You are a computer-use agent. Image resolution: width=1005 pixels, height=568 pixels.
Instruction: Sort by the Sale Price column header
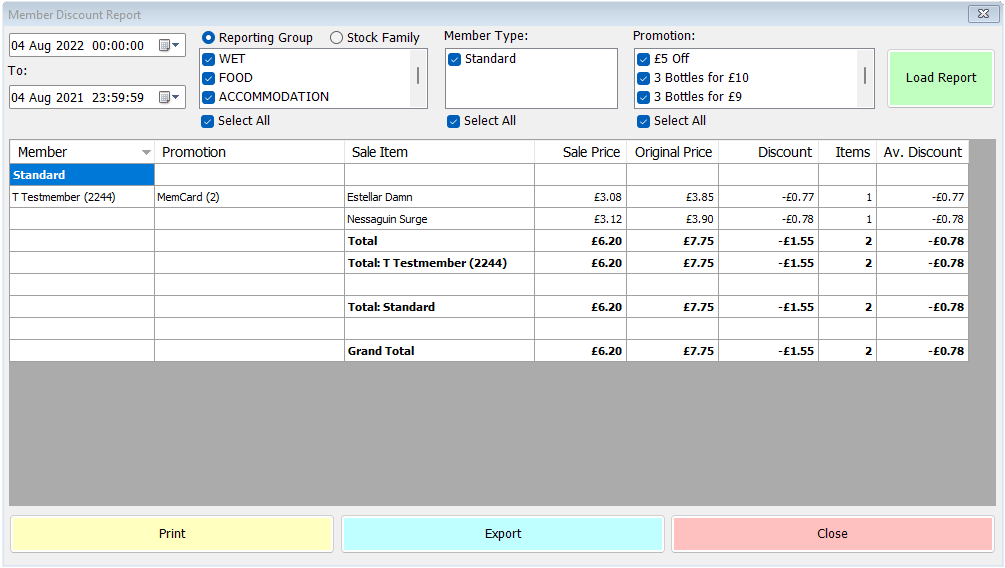[x=580, y=153]
